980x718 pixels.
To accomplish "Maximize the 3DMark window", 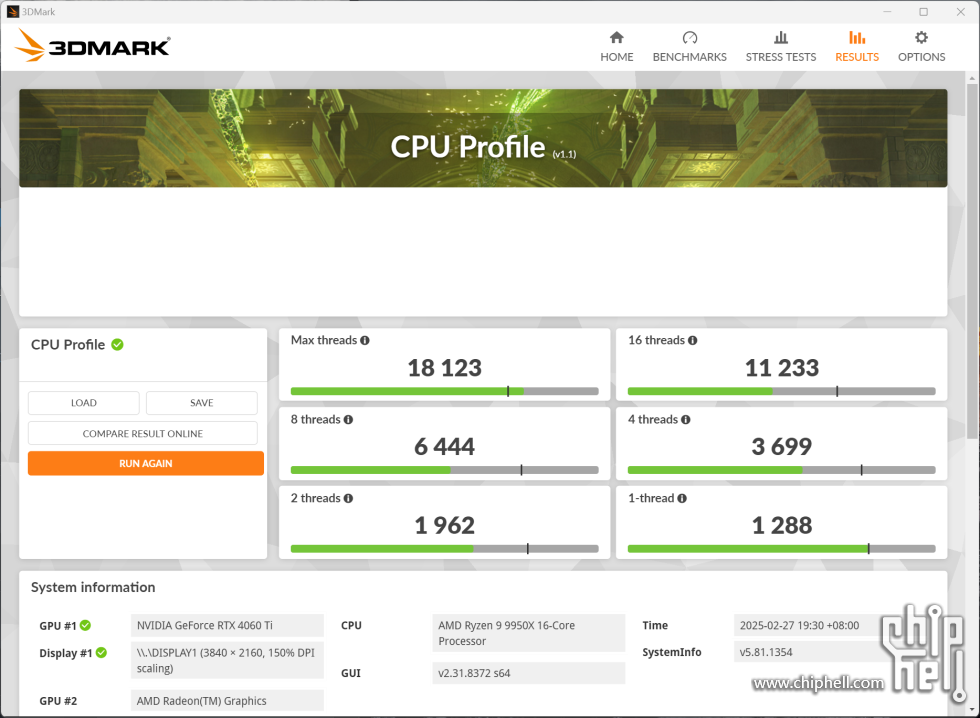I will click(923, 12).
